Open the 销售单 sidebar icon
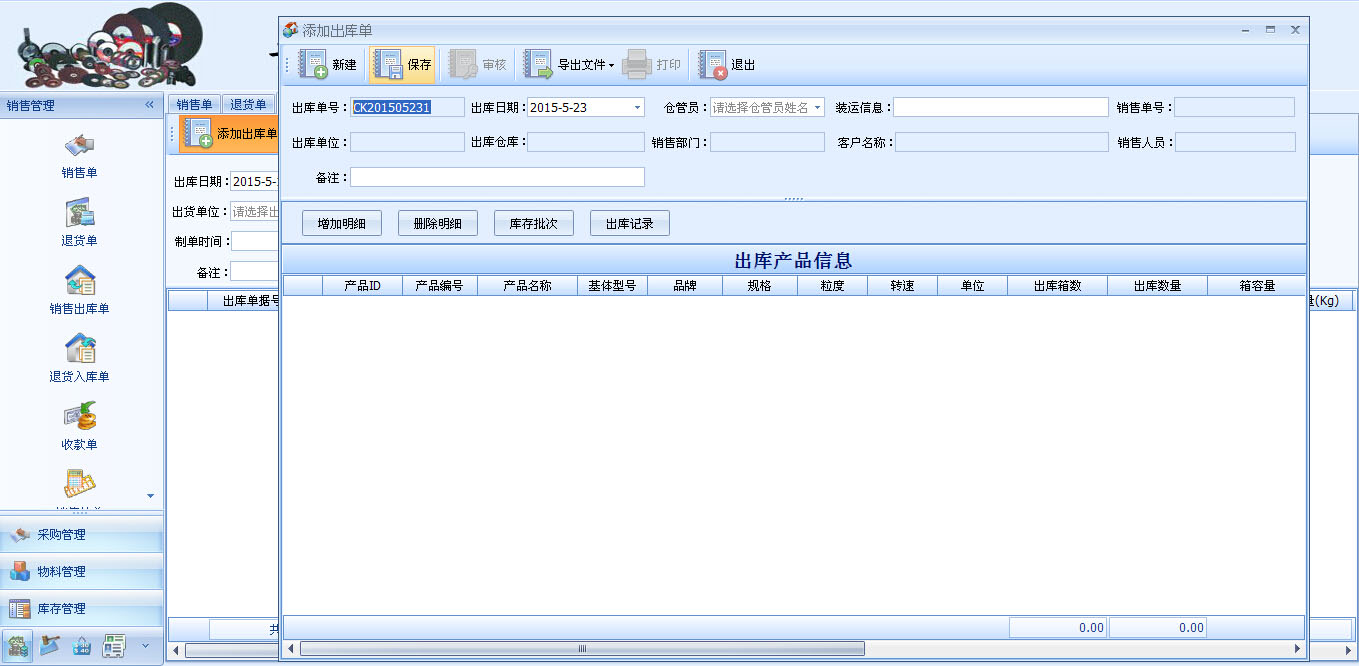 point(79,145)
